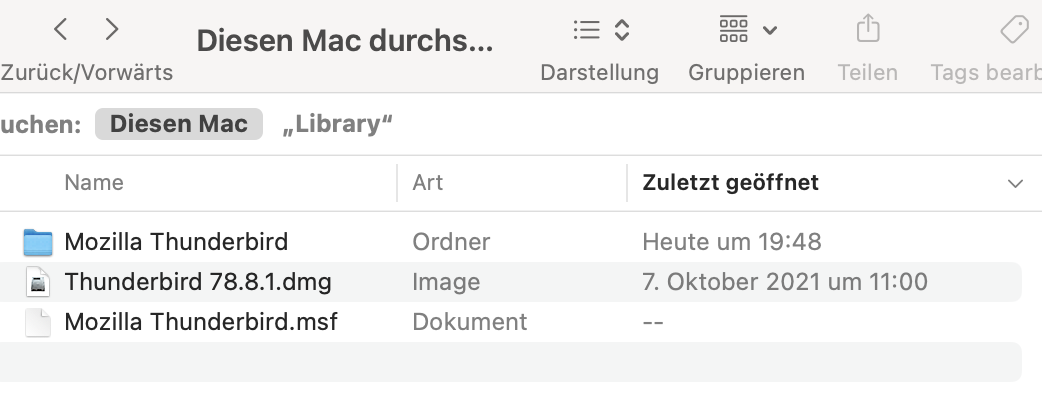
Task: Click the Back chevron arrow
Action: click(61, 30)
